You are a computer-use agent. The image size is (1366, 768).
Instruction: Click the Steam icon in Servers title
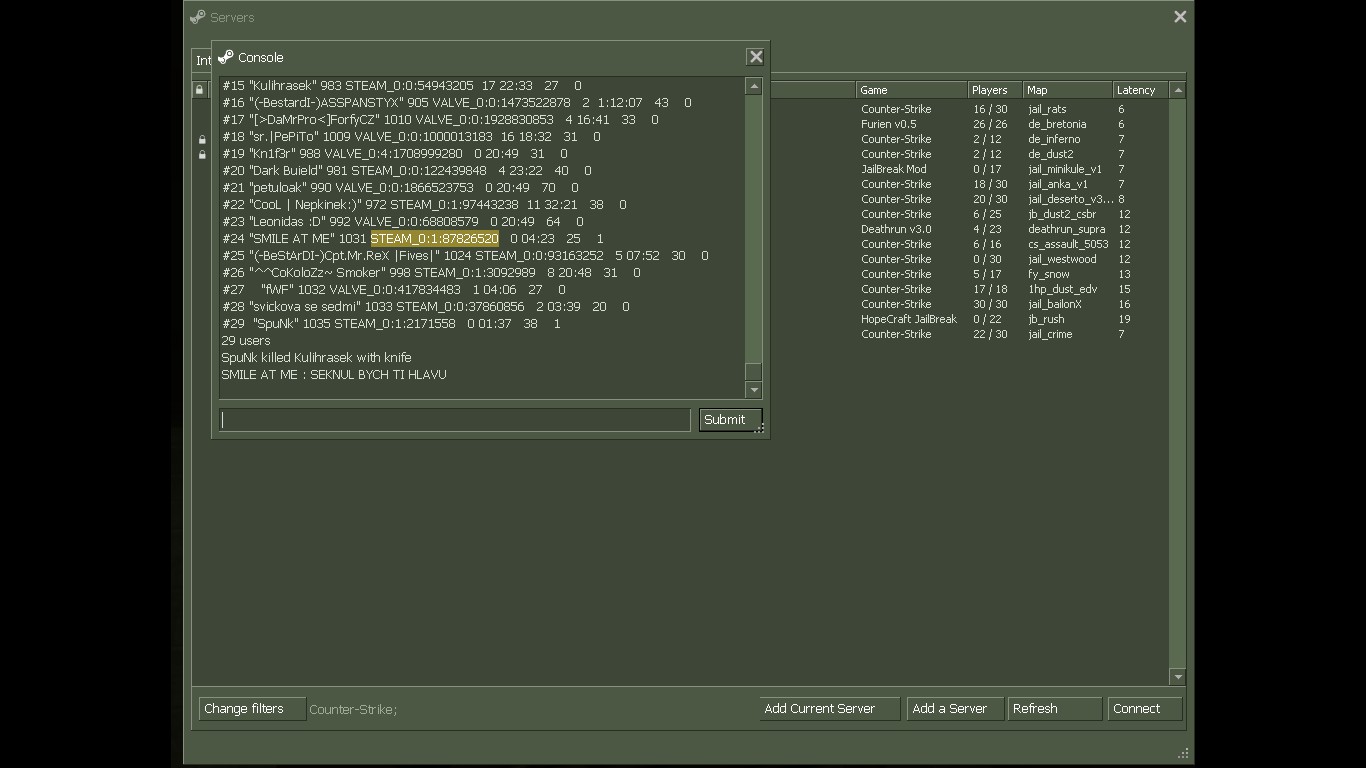coord(198,17)
